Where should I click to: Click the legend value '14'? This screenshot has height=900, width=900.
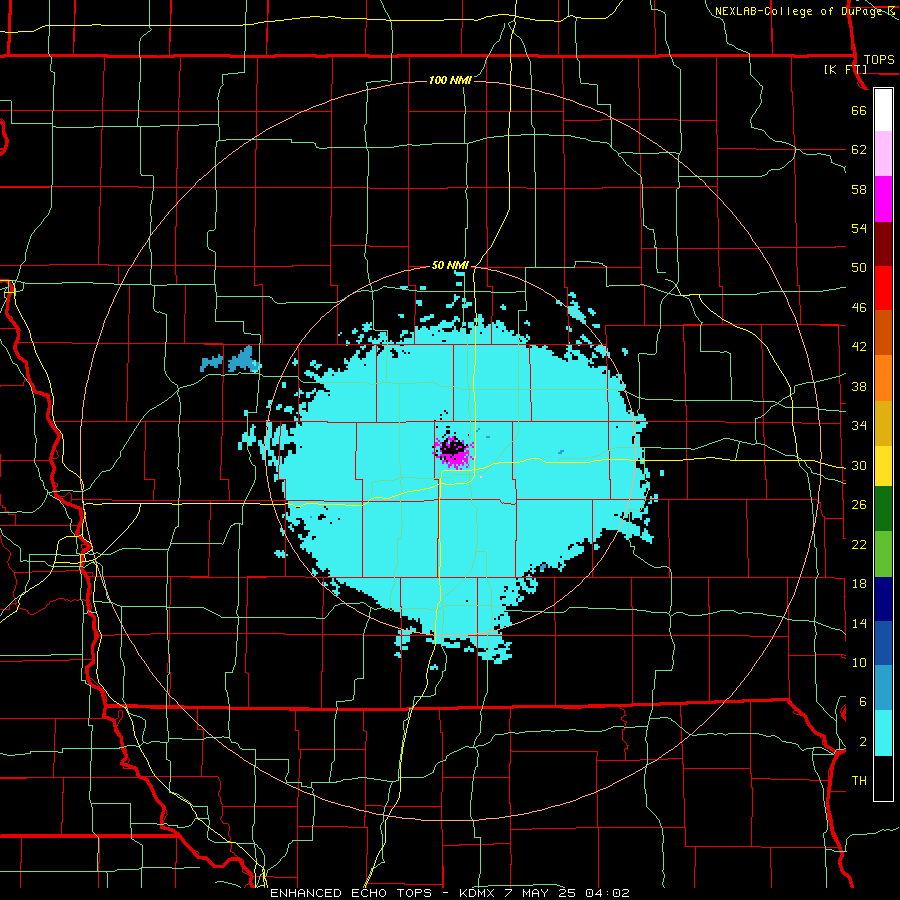(859, 623)
